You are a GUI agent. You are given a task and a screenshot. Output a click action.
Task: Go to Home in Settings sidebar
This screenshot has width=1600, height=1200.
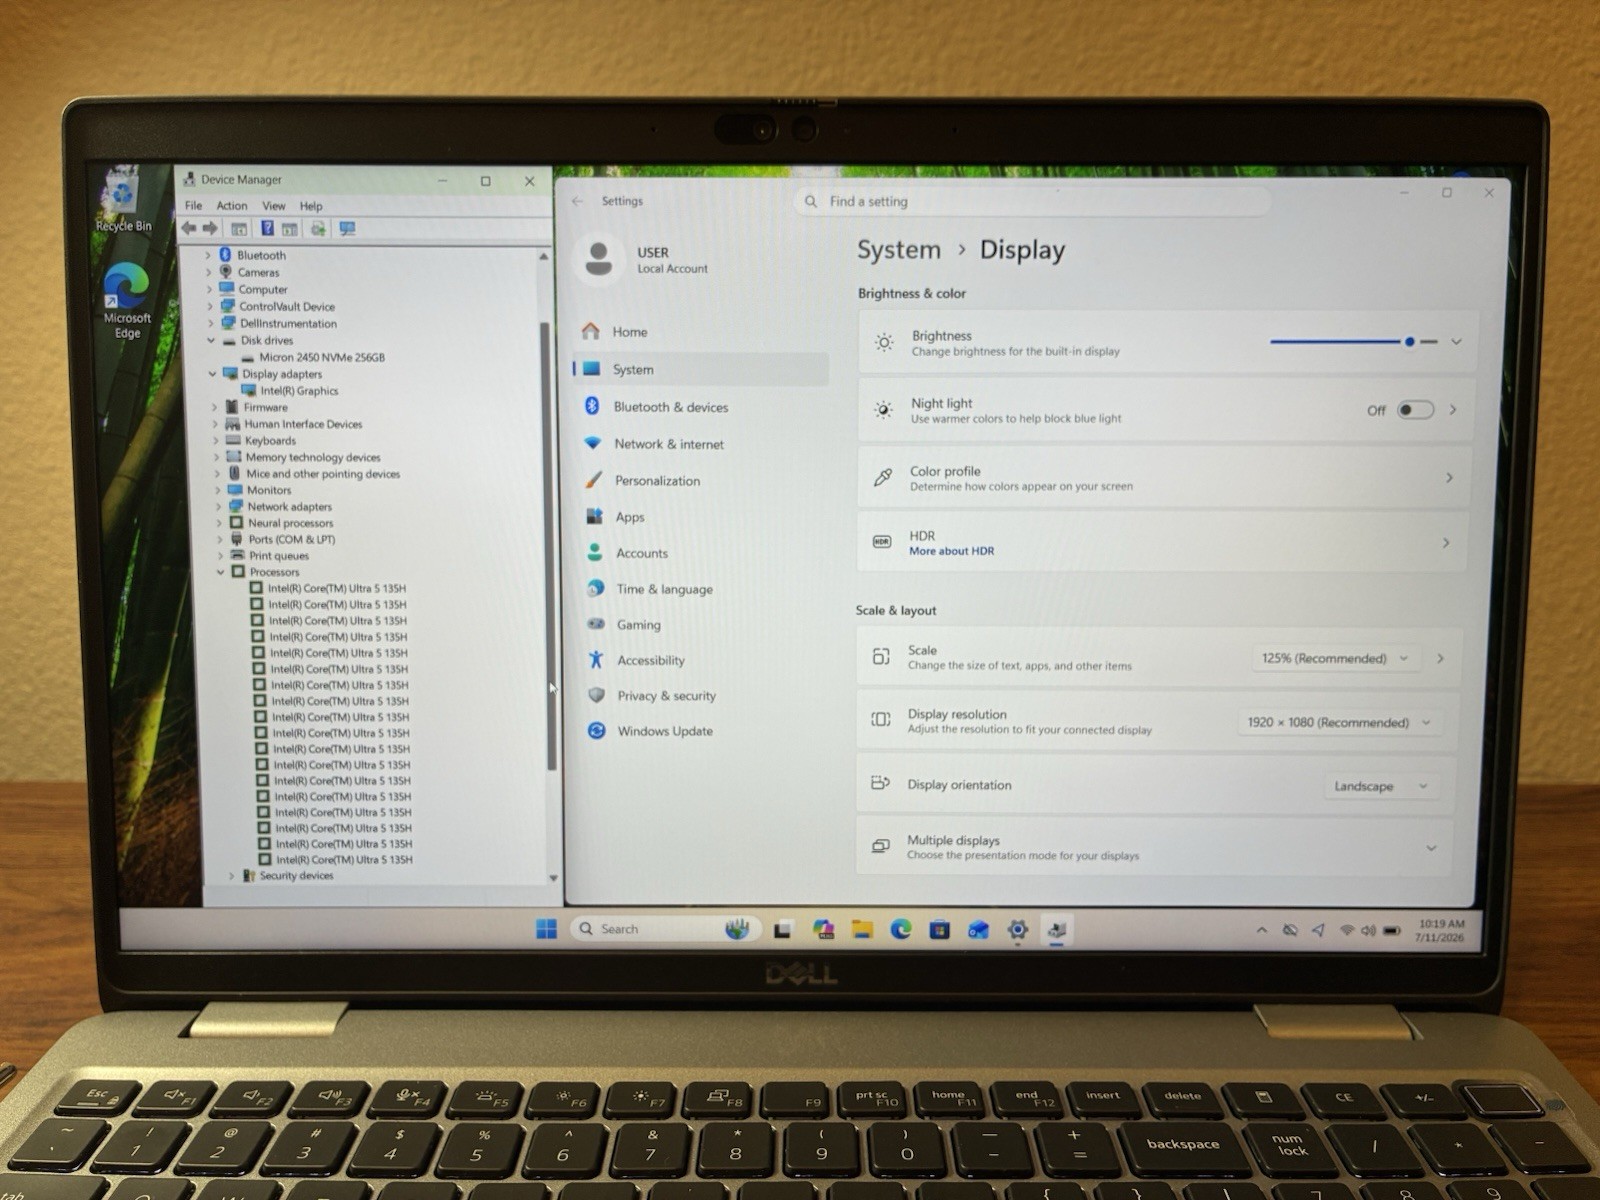pyautogui.click(x=700, y=332)
